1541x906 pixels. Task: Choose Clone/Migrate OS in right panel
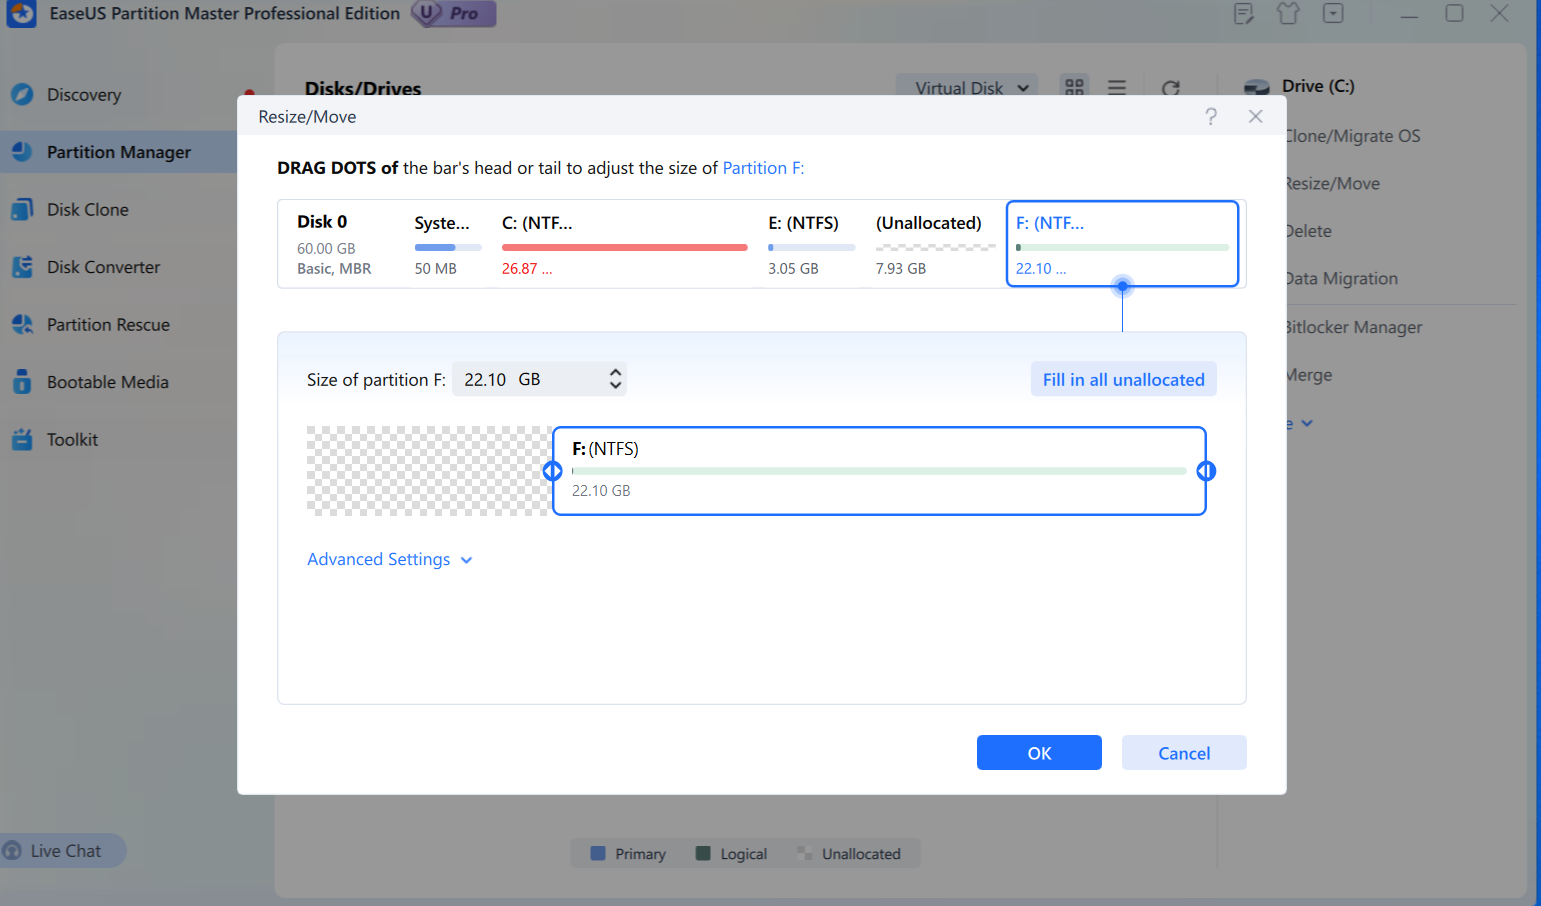point(1353,136)
